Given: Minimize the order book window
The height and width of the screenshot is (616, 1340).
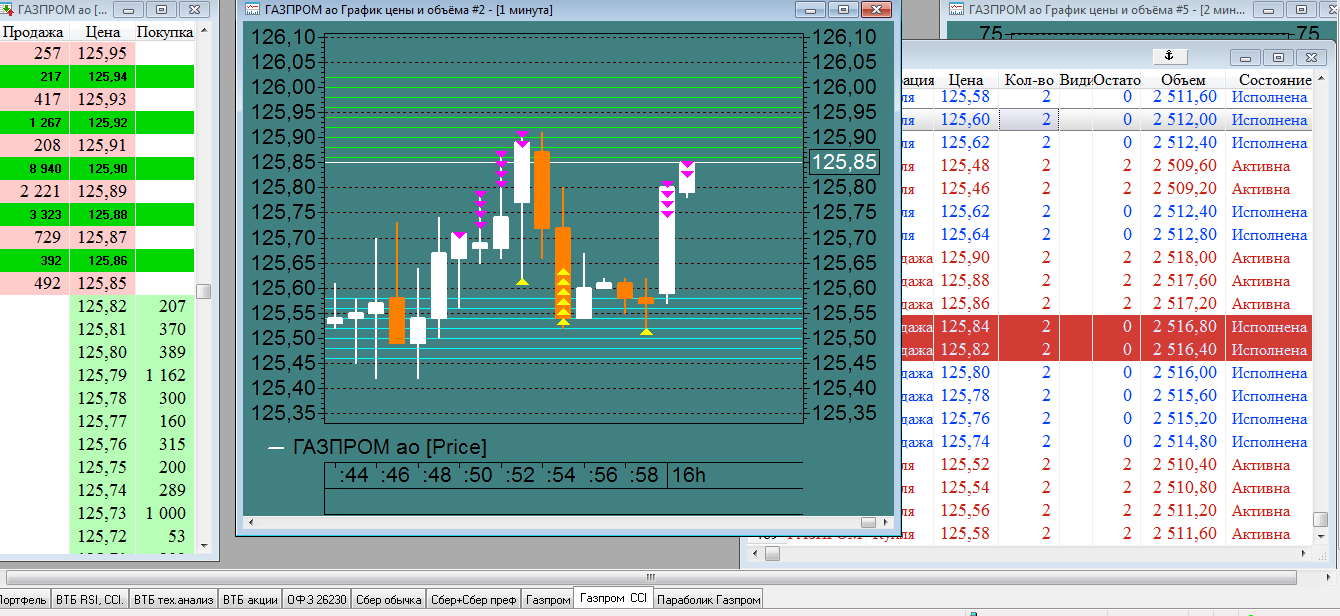Looking at the screenshot, I should 128,9.
